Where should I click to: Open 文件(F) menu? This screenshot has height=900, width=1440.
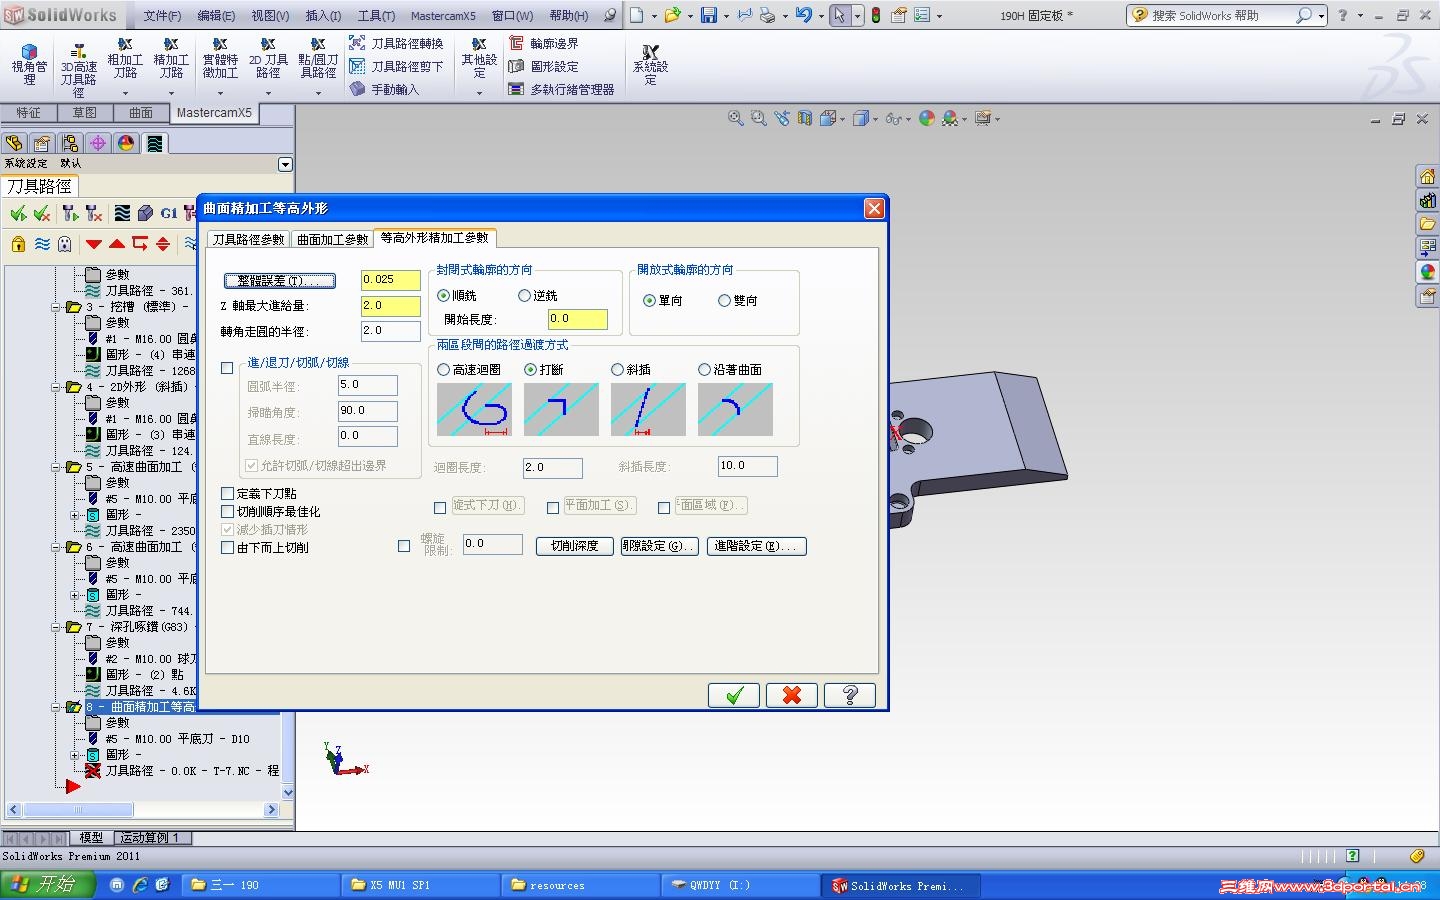pos(162,15)
